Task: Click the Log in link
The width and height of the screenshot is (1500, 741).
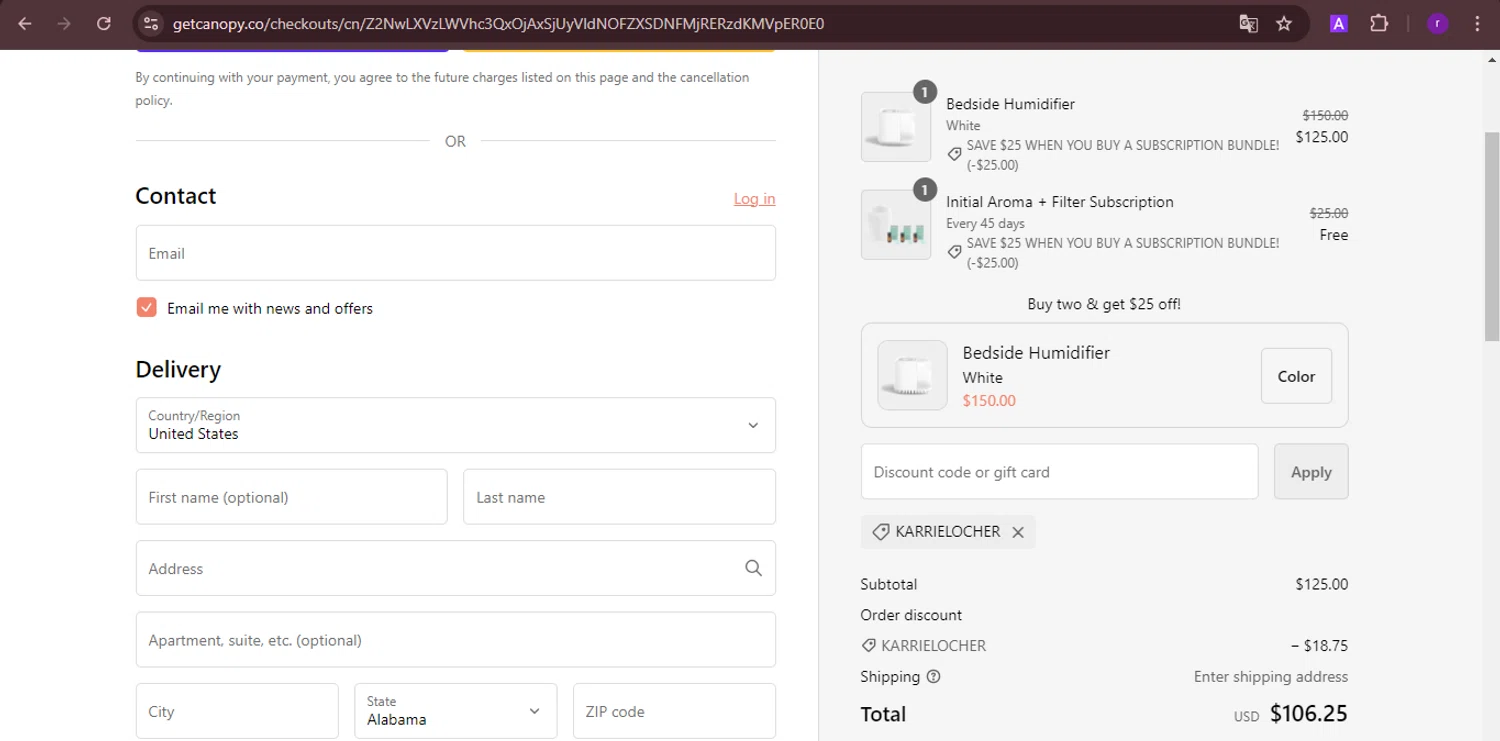Action: click(x=754, y=199)
